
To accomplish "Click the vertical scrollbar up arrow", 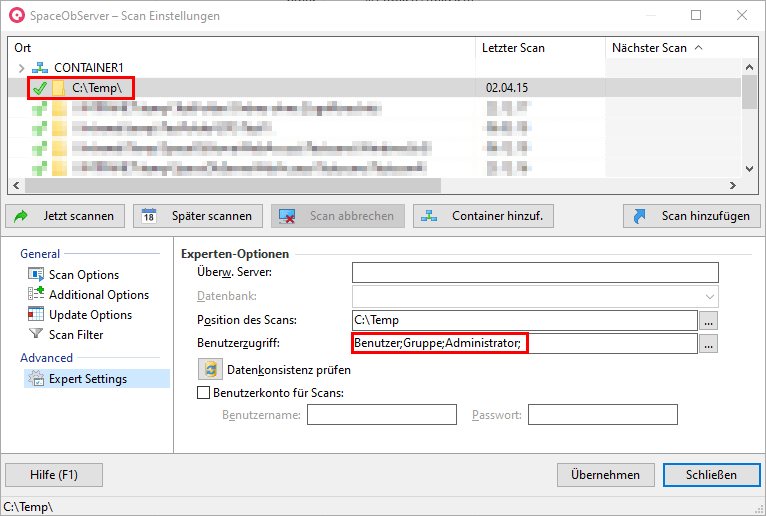I will (749, 67).
